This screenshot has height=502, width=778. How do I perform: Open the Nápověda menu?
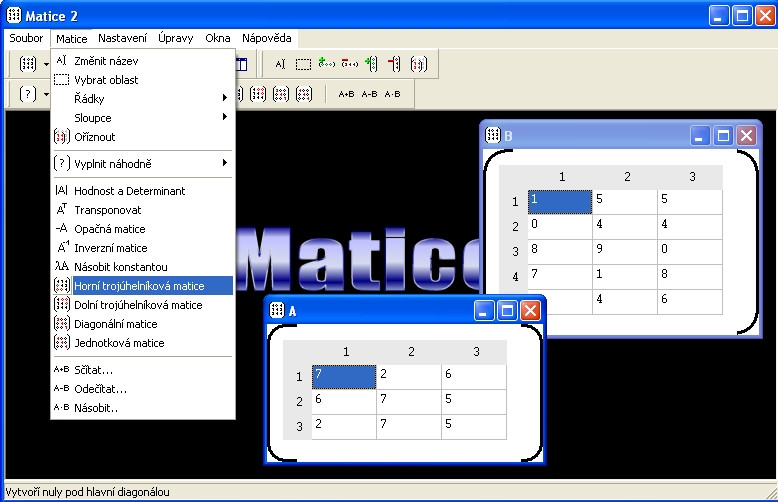click(x=267, y=38)
